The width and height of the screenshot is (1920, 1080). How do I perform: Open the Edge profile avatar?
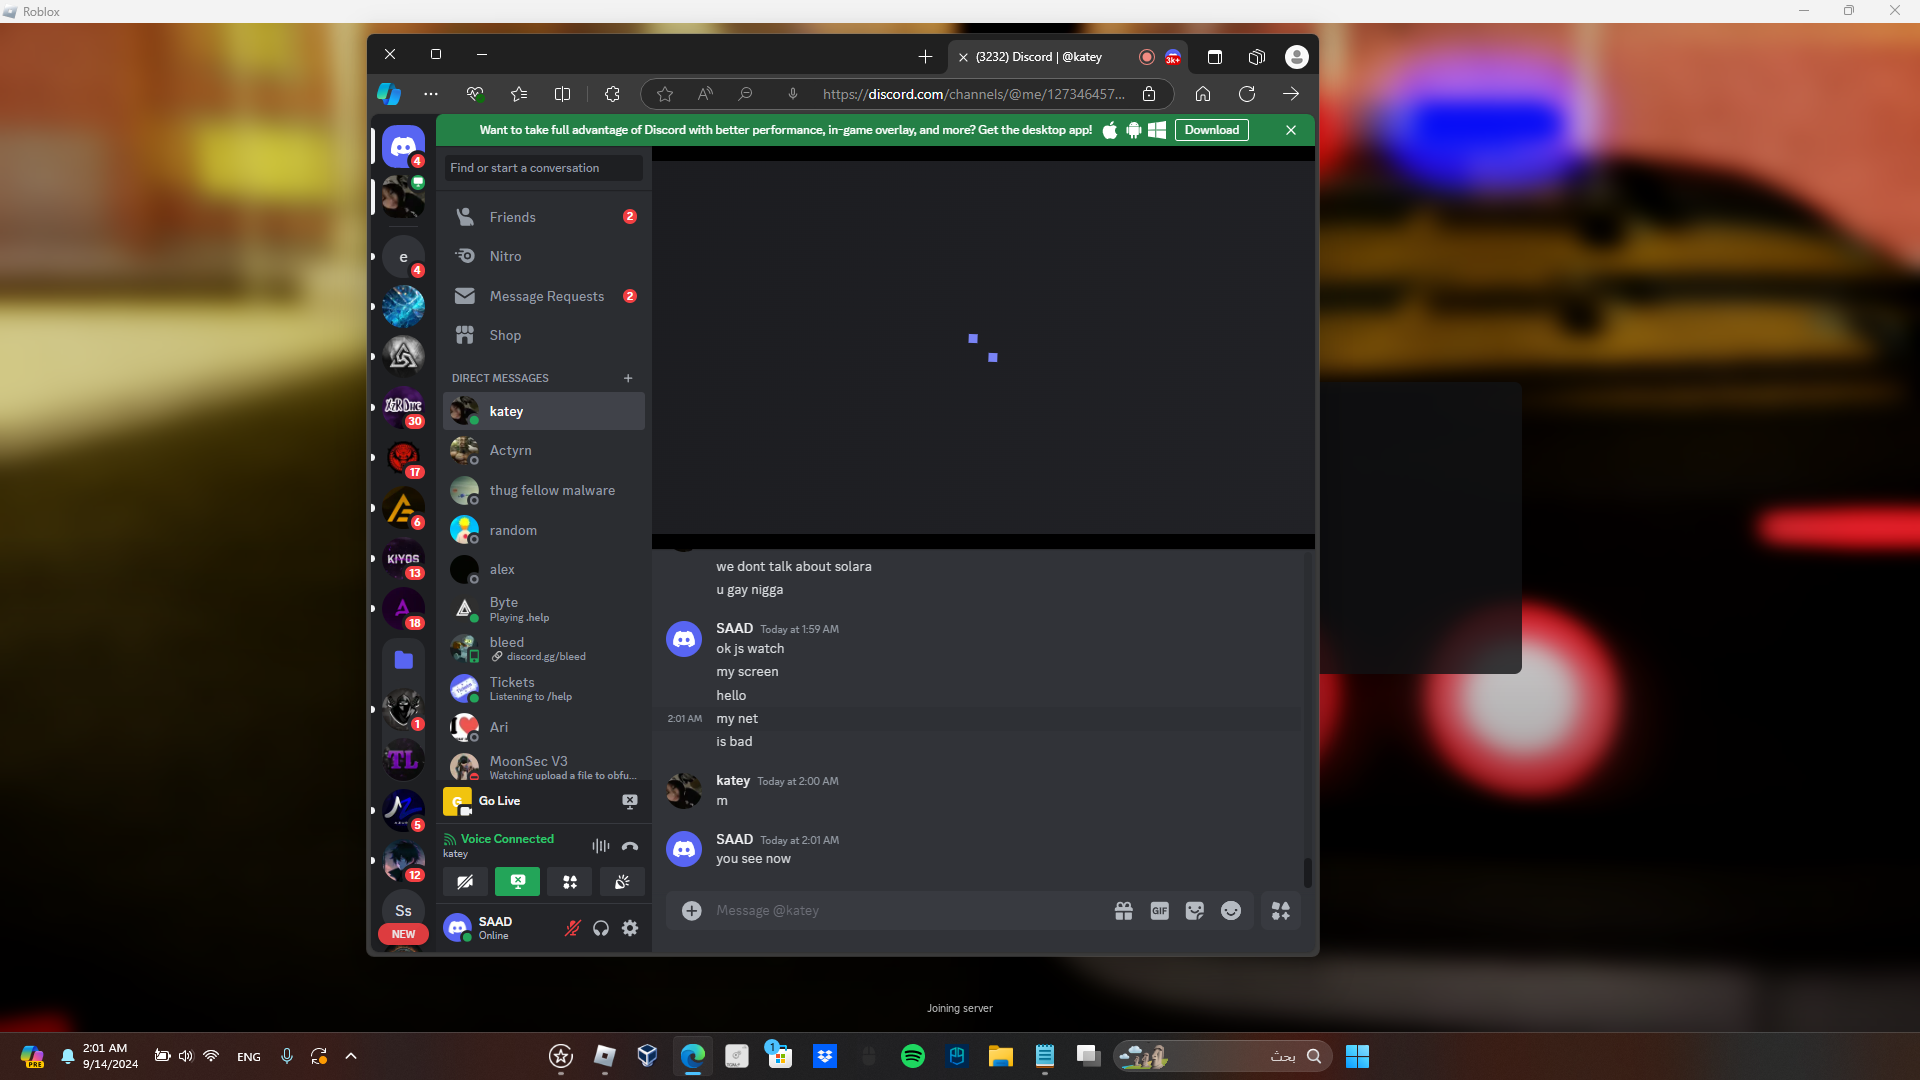[1297, 57]
